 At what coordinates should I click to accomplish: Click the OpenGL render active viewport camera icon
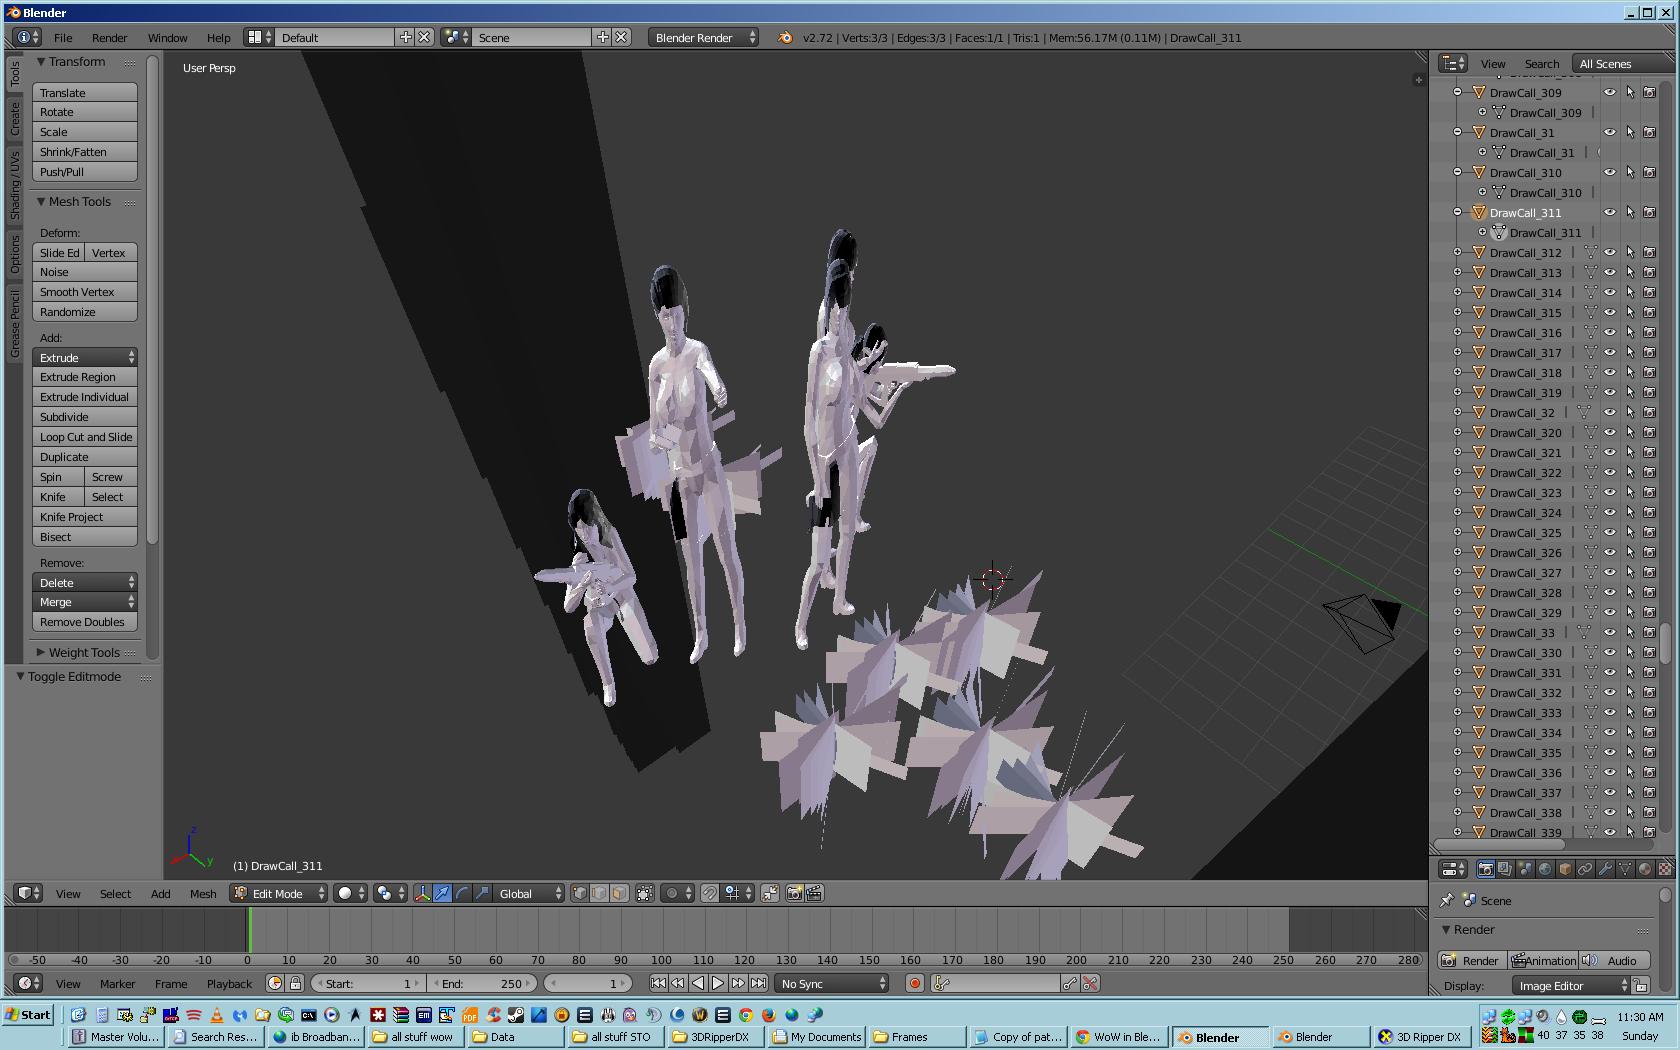point(794,893)
